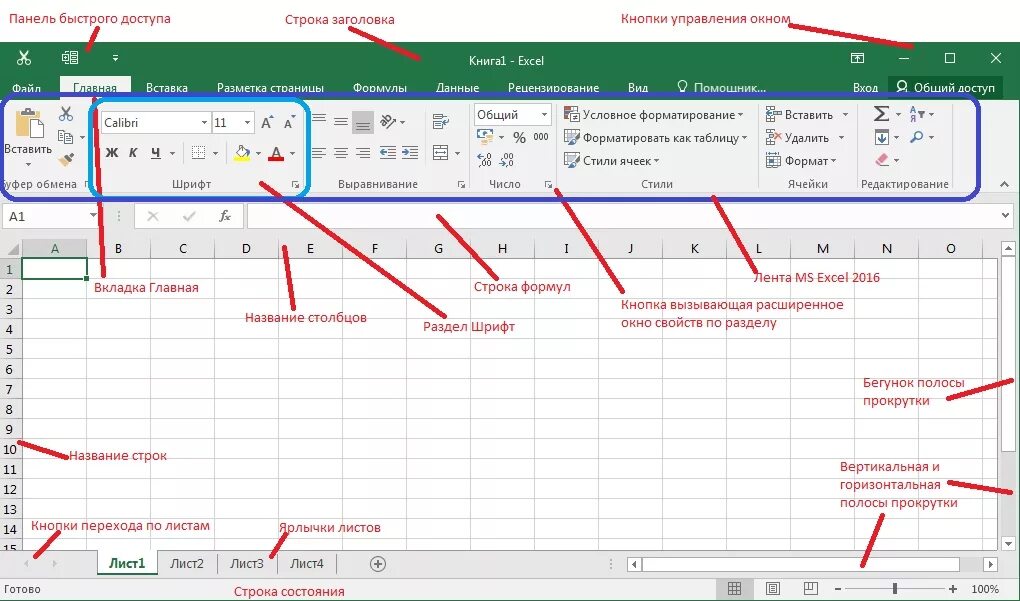
Task: Click the Общий доступ share button
Action: [x=945, y=87]
